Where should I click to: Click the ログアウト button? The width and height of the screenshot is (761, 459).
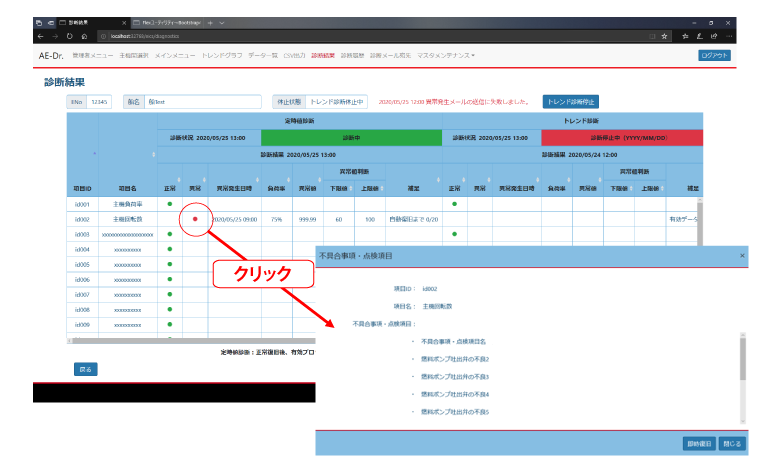714,55
